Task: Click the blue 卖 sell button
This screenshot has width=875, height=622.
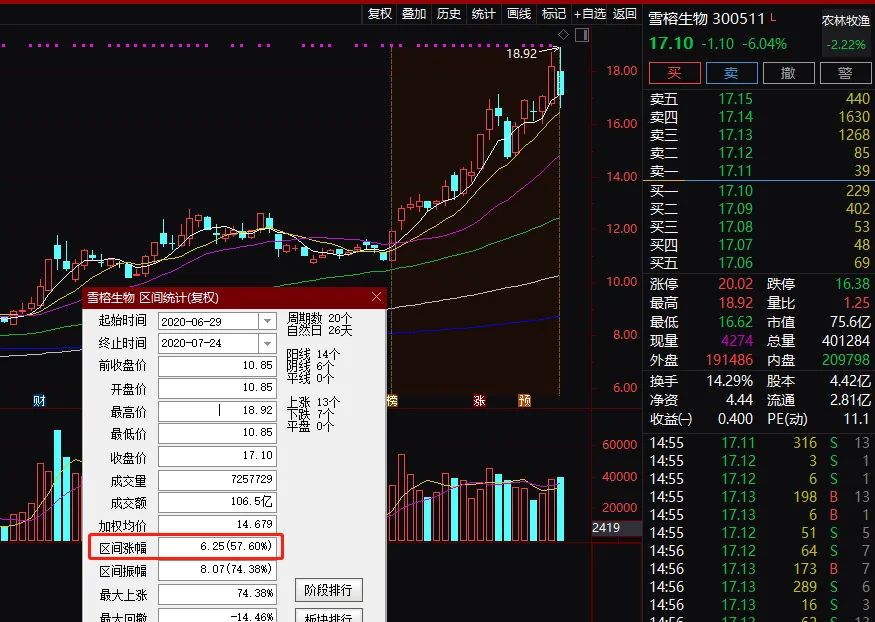Action: click(731, 73)
